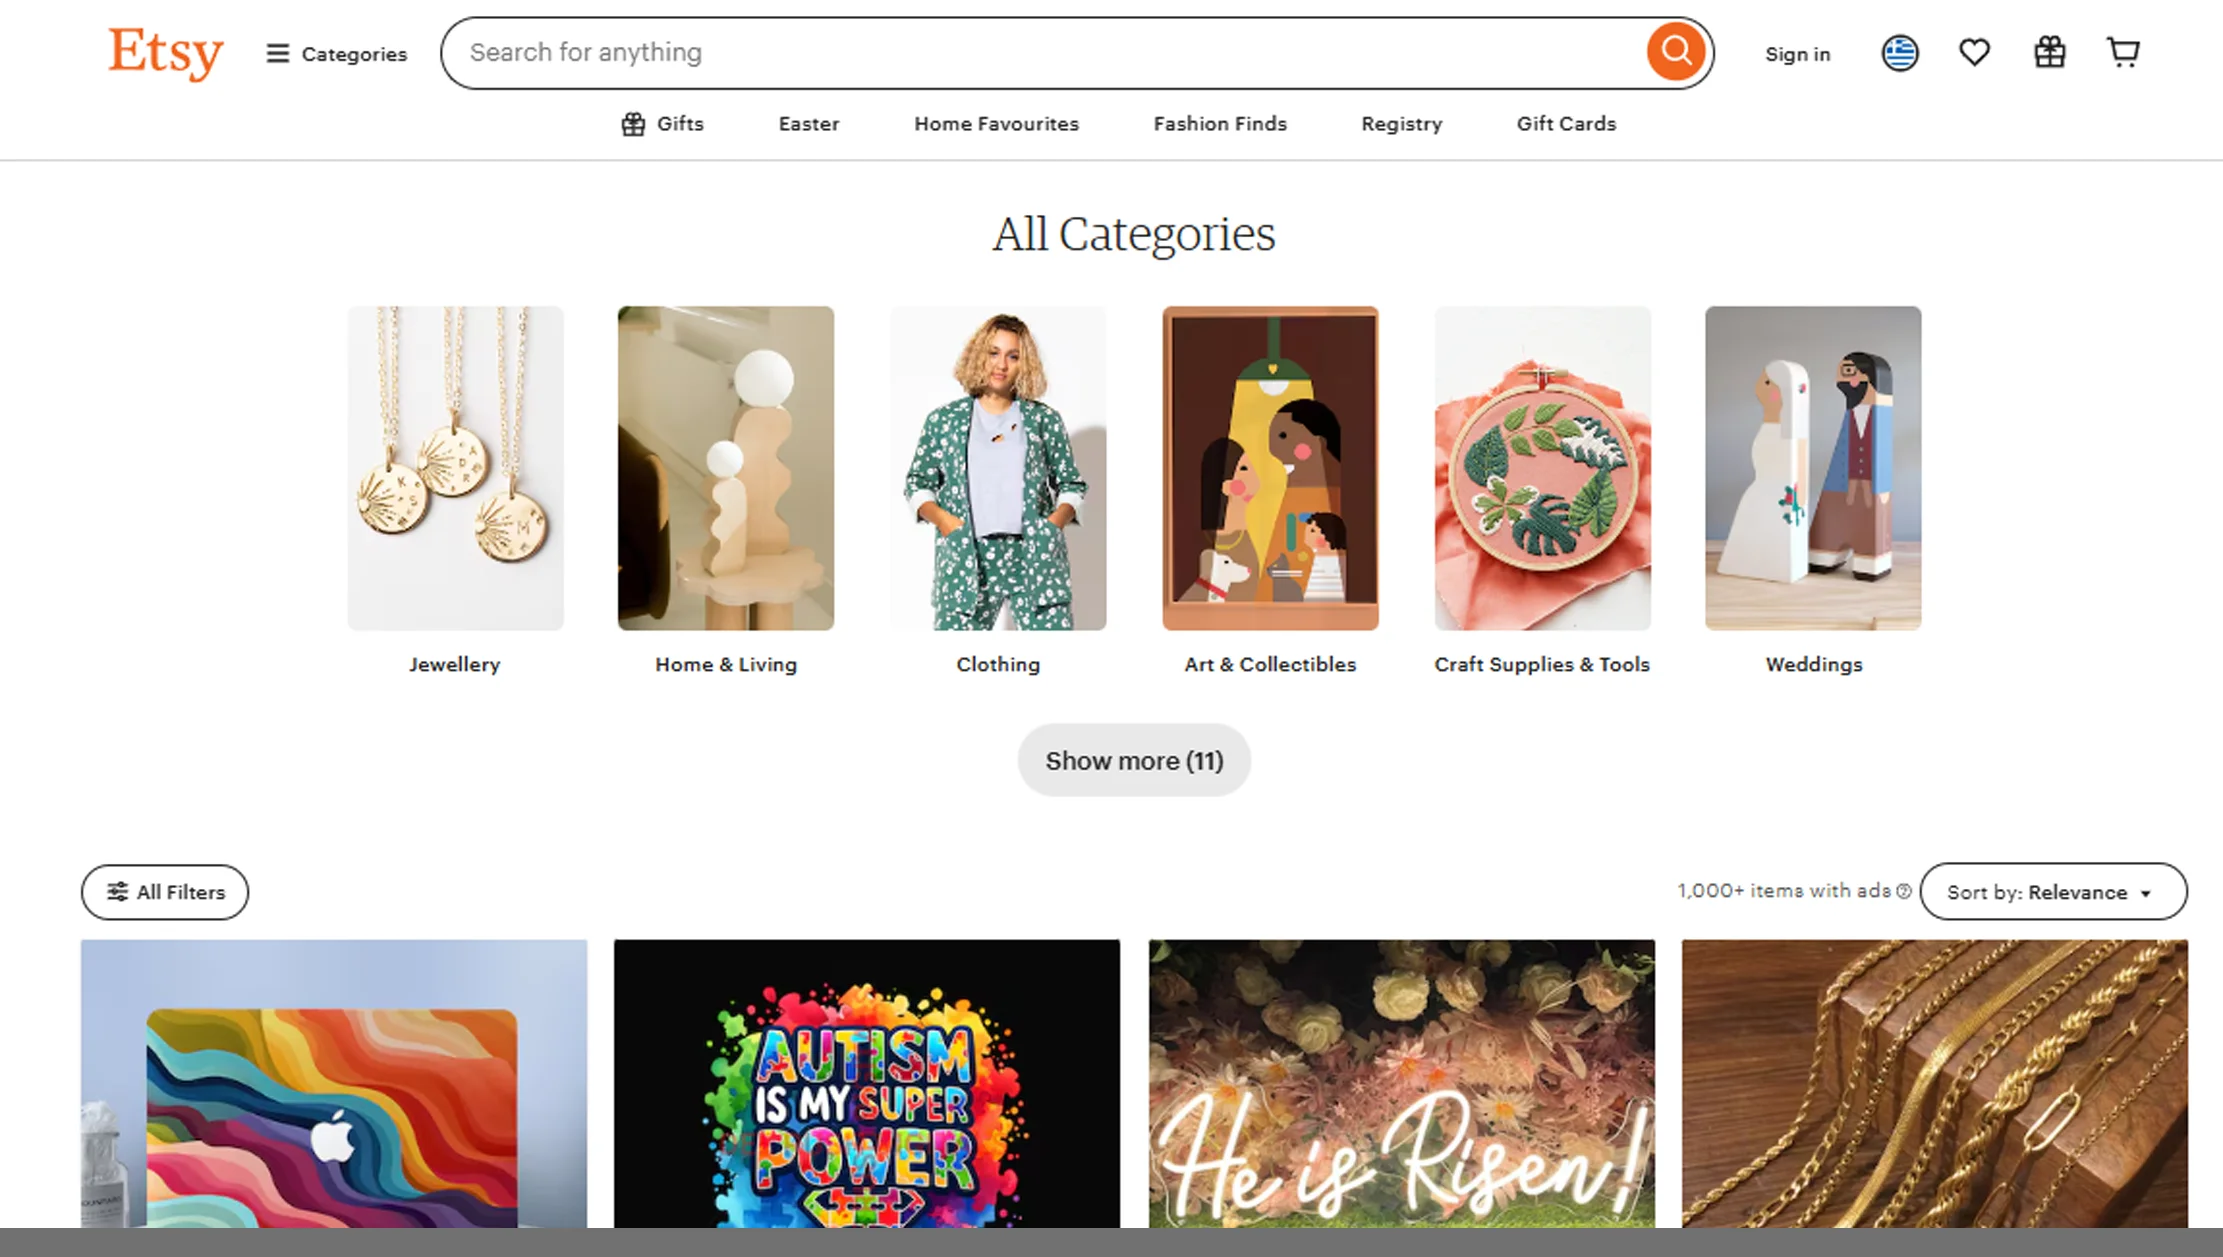Click the Etsy logo to go home

click(164, 54)
